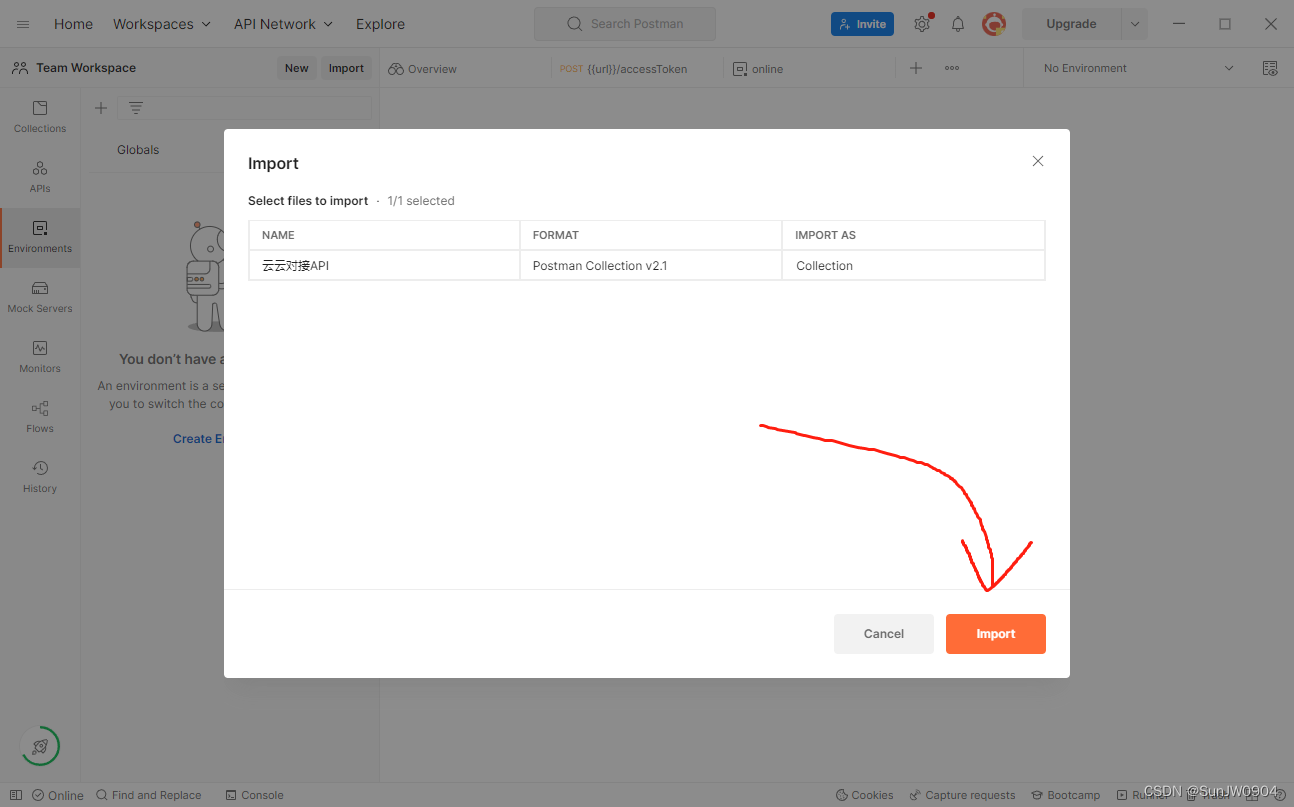The height and width of the screenshot is (807, 1294).
Task: Close the Import dialog with X
Action: tap(1038, 161)
